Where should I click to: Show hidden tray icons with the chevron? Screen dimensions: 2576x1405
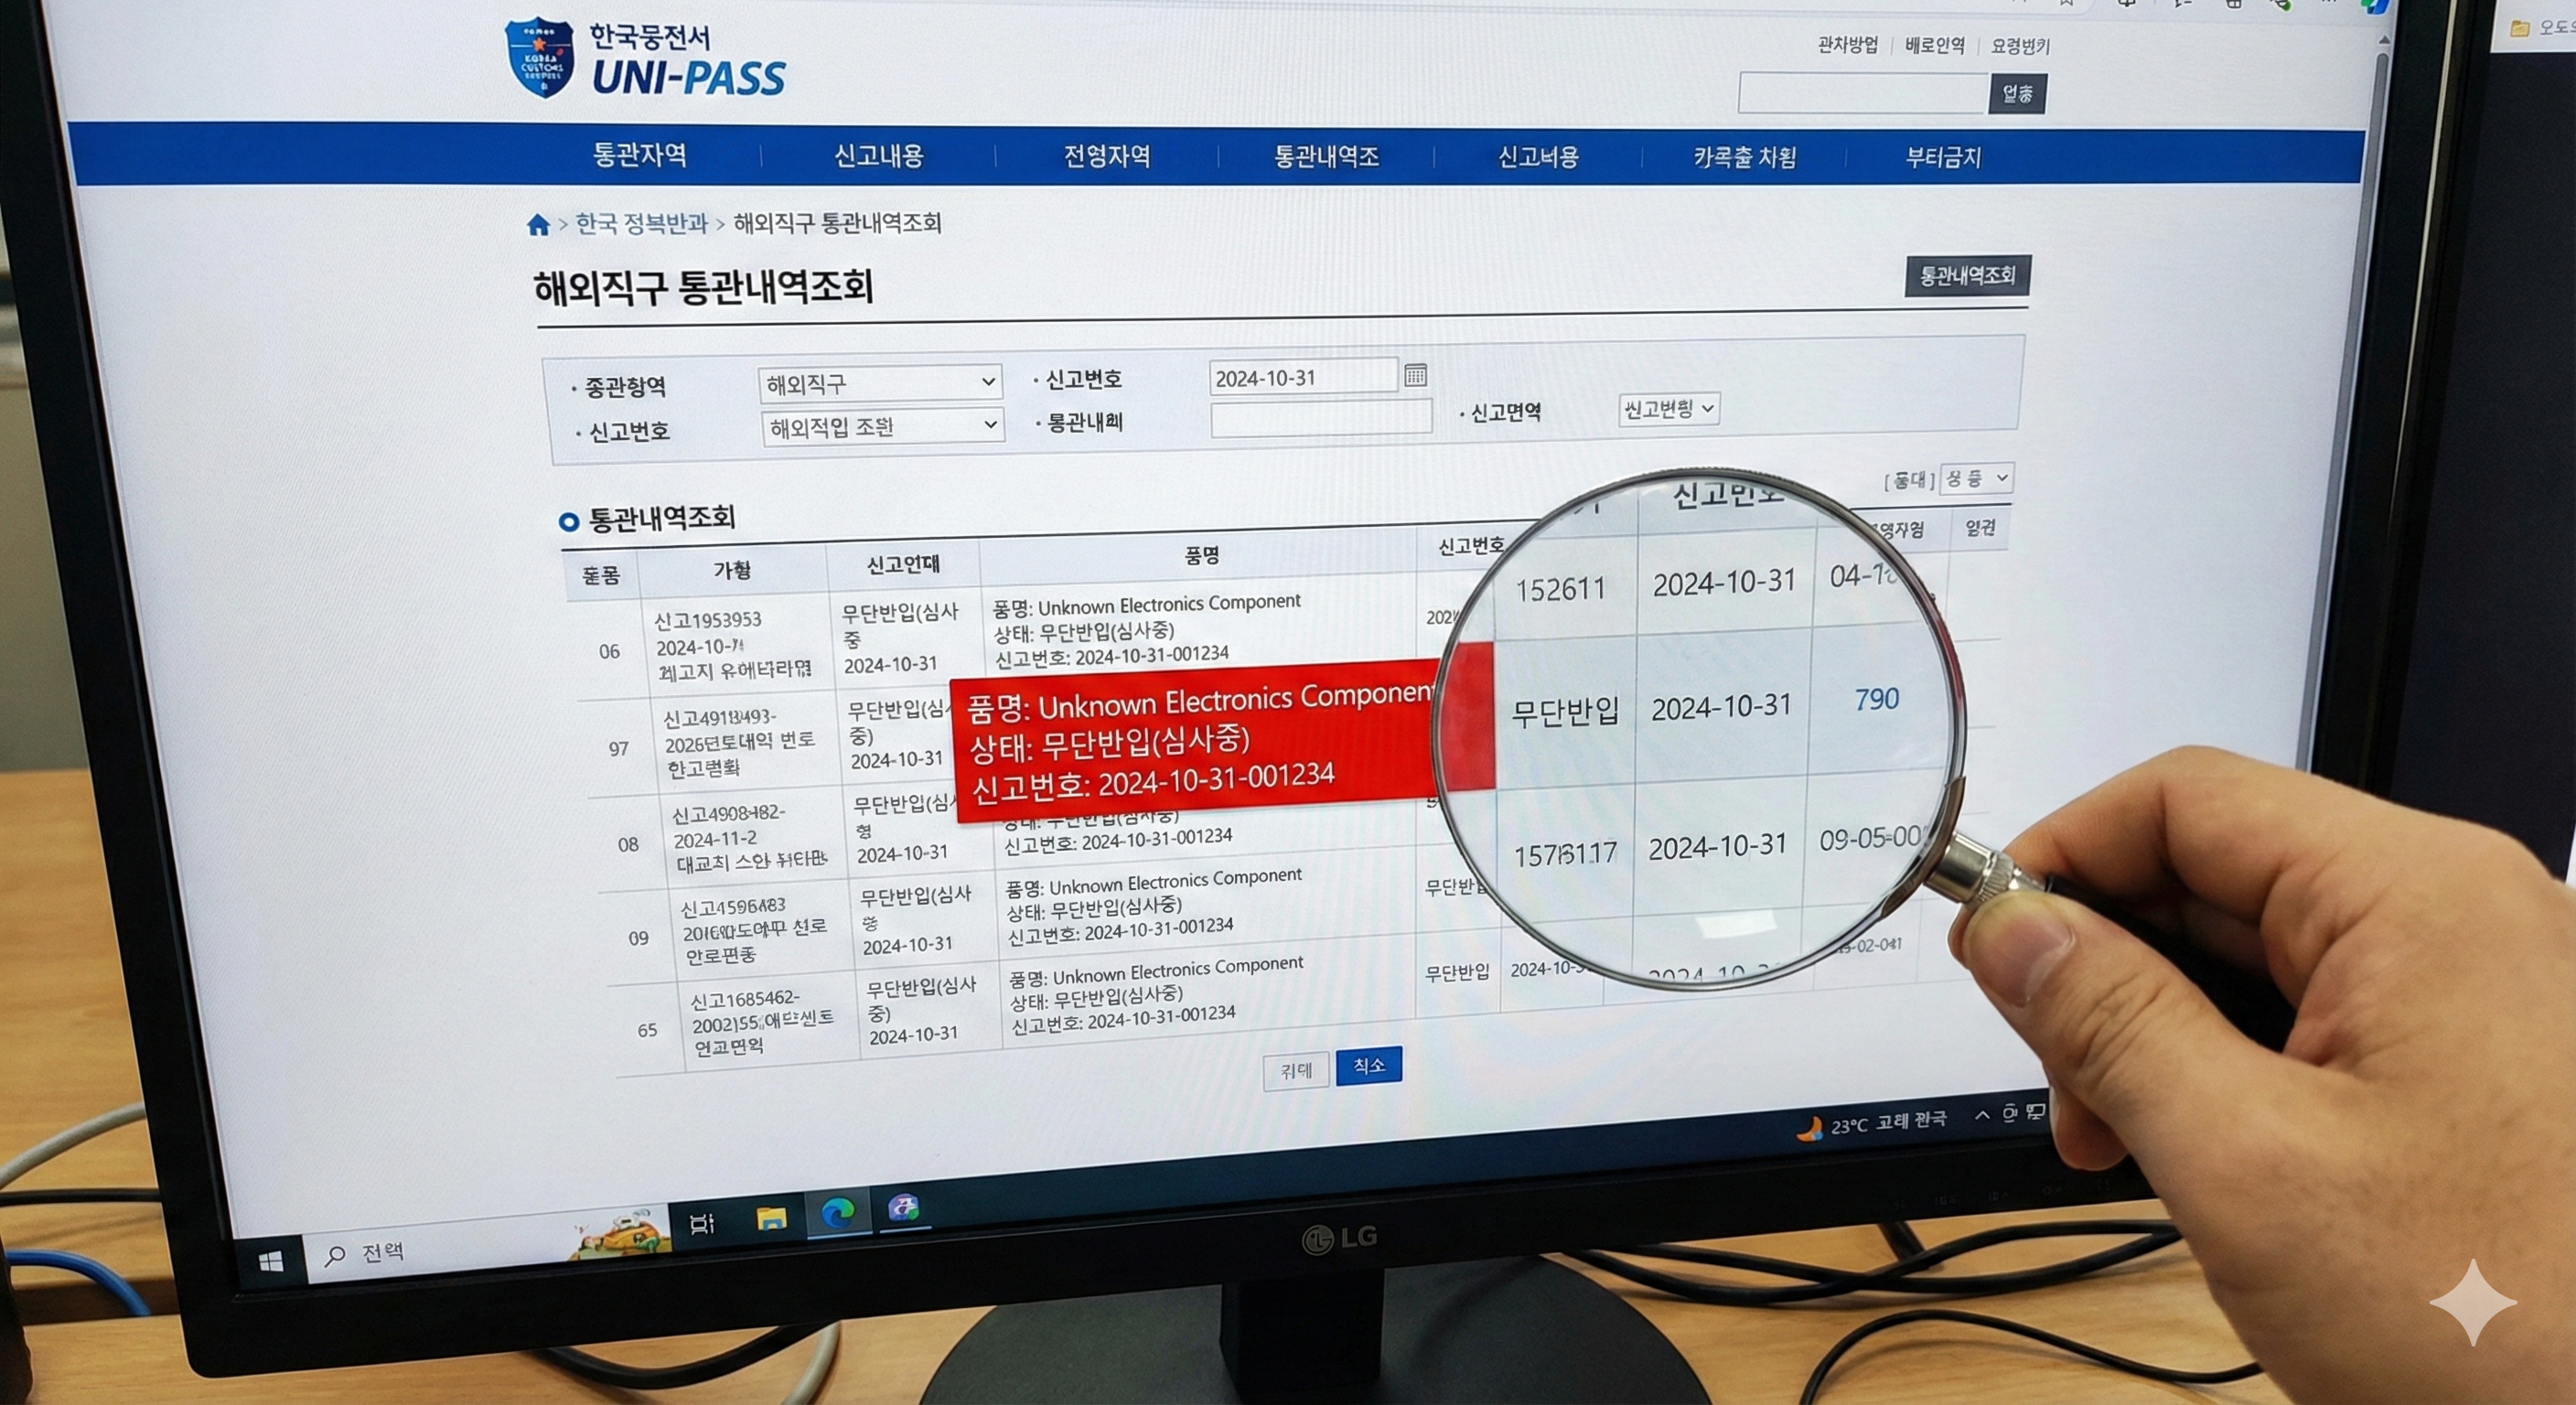1981,1115
